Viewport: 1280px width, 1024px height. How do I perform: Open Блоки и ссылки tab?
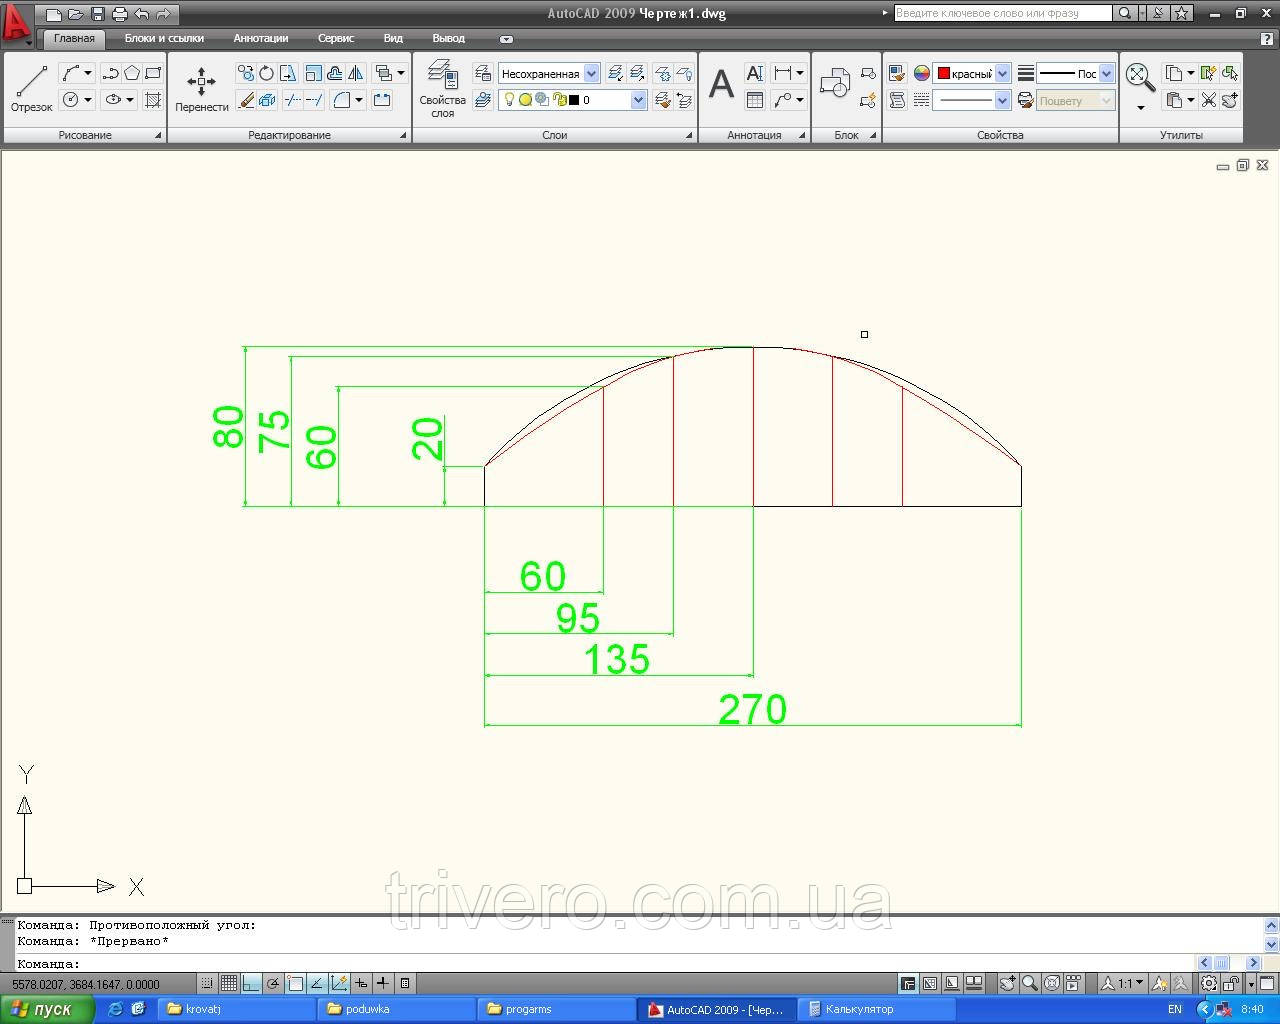coord(164,38)
